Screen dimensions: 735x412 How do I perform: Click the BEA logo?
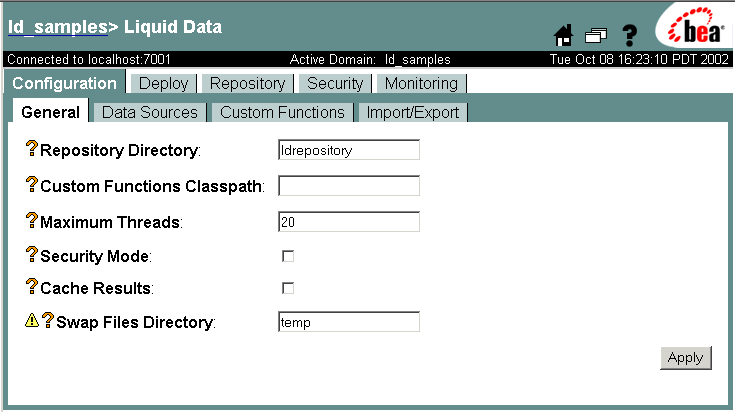coord(696,26)
